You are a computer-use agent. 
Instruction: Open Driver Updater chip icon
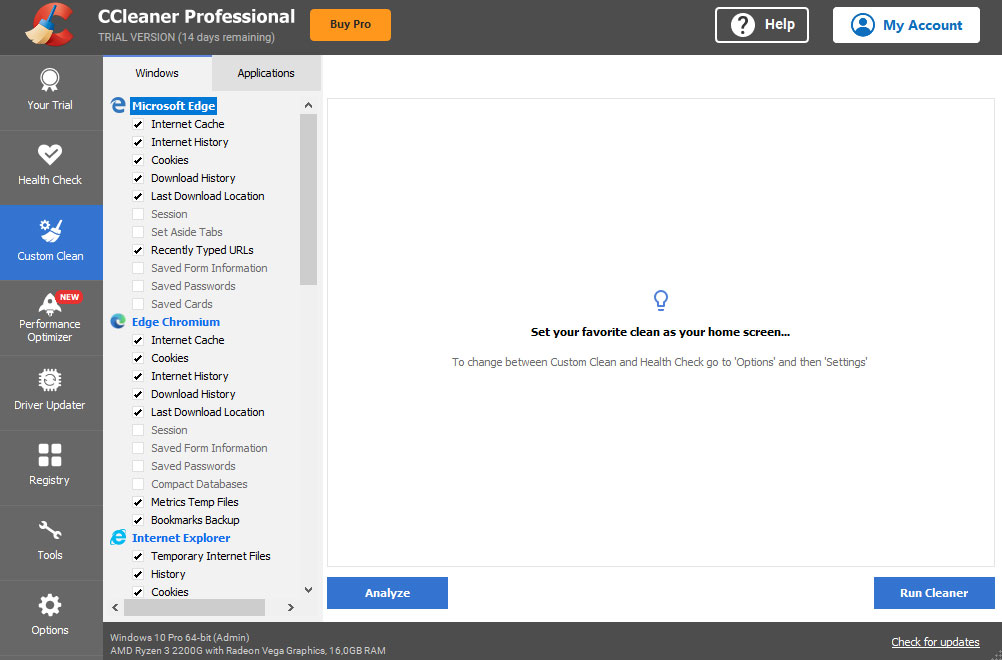coord(50,380)
